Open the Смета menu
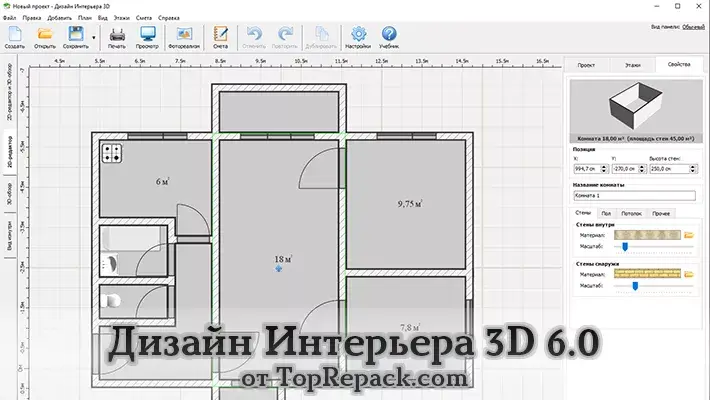This screenshot has height=400, width=710. coord(144,18)
